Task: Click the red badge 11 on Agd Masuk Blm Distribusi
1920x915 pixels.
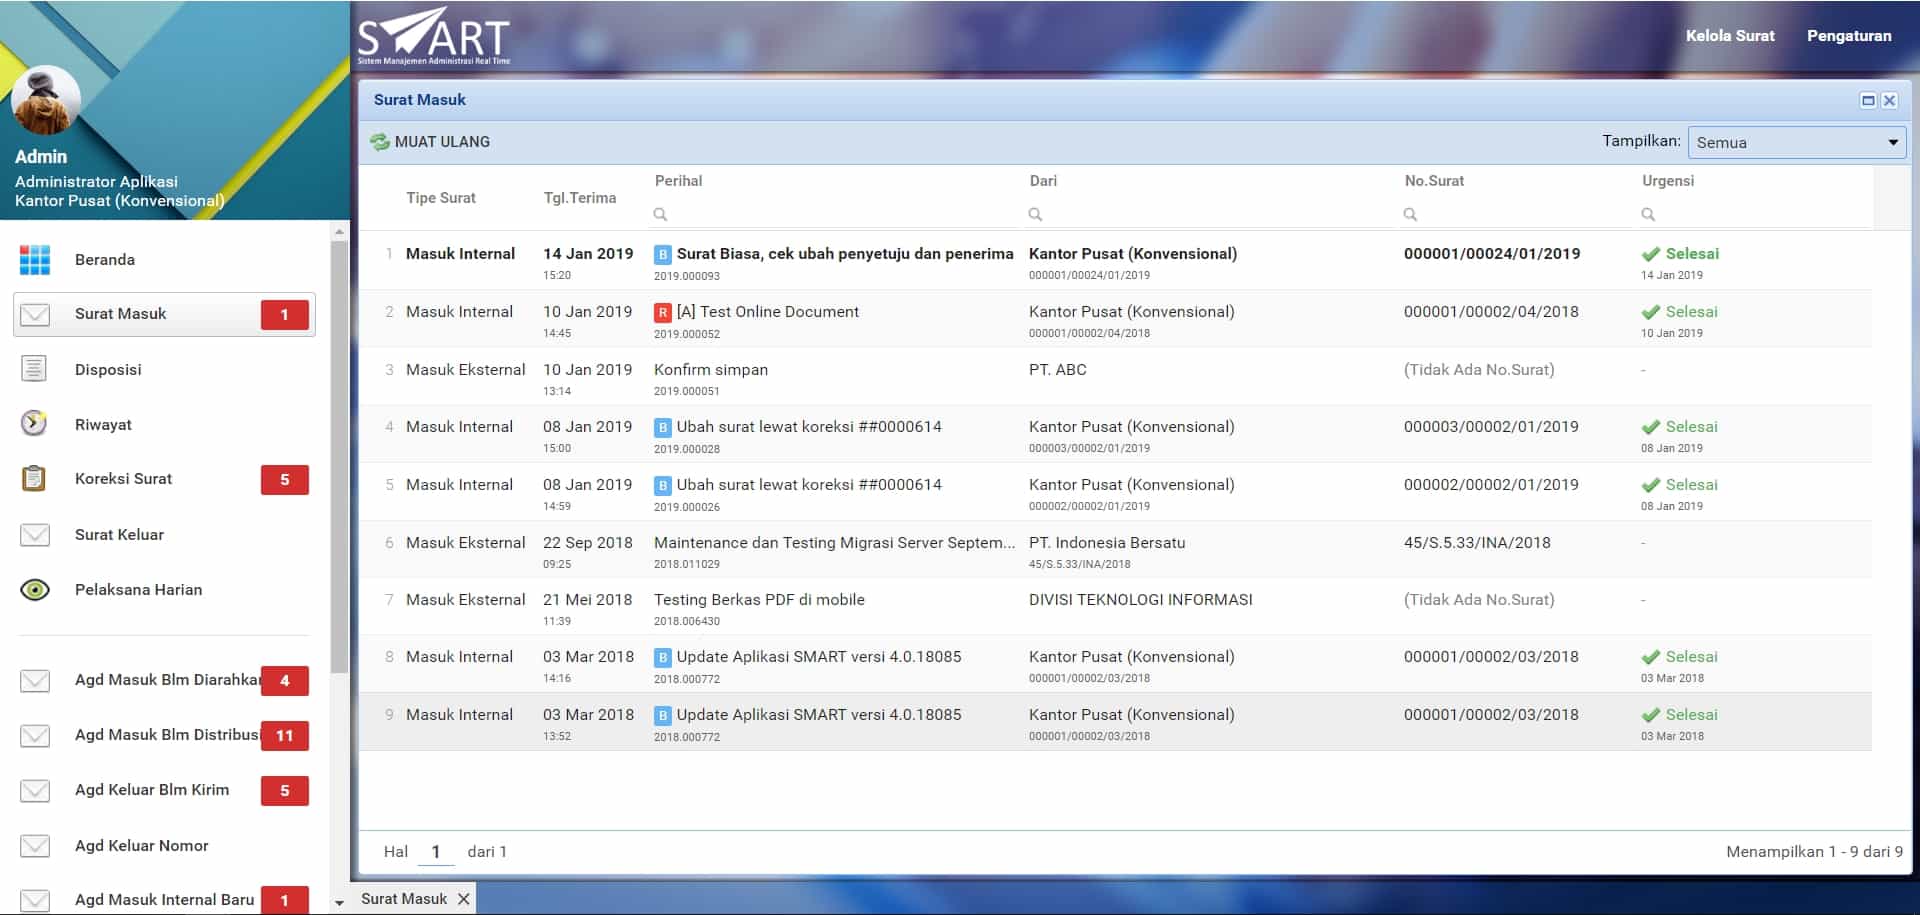Action: pyautogui.click(x=285, y=736)
